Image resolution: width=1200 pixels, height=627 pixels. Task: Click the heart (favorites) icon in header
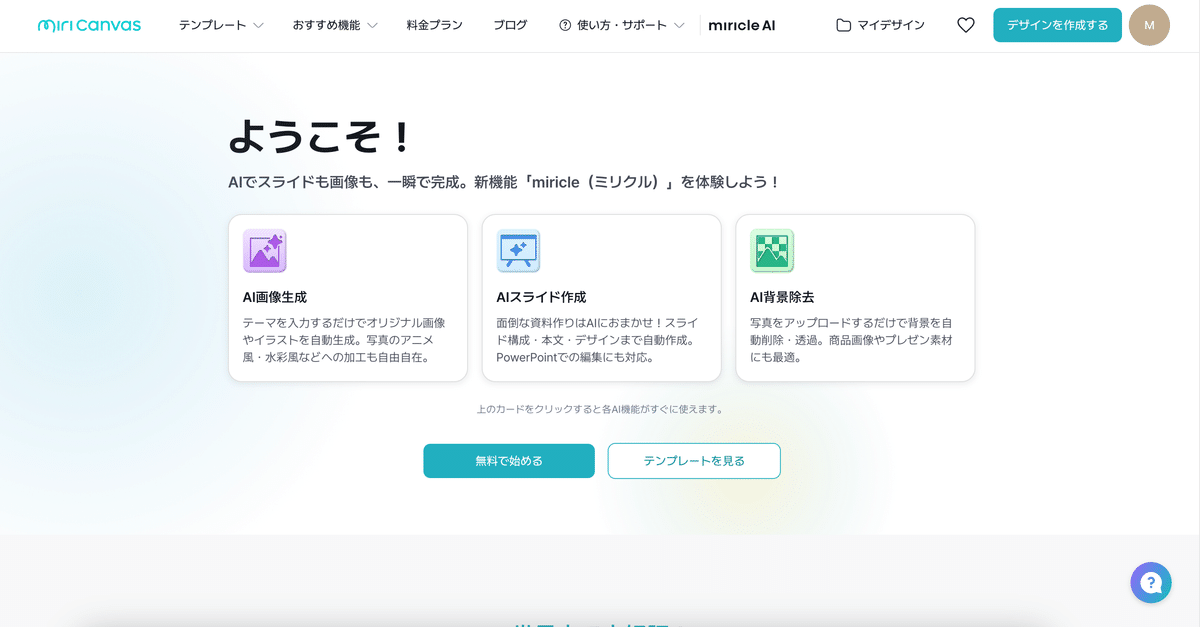965,25
